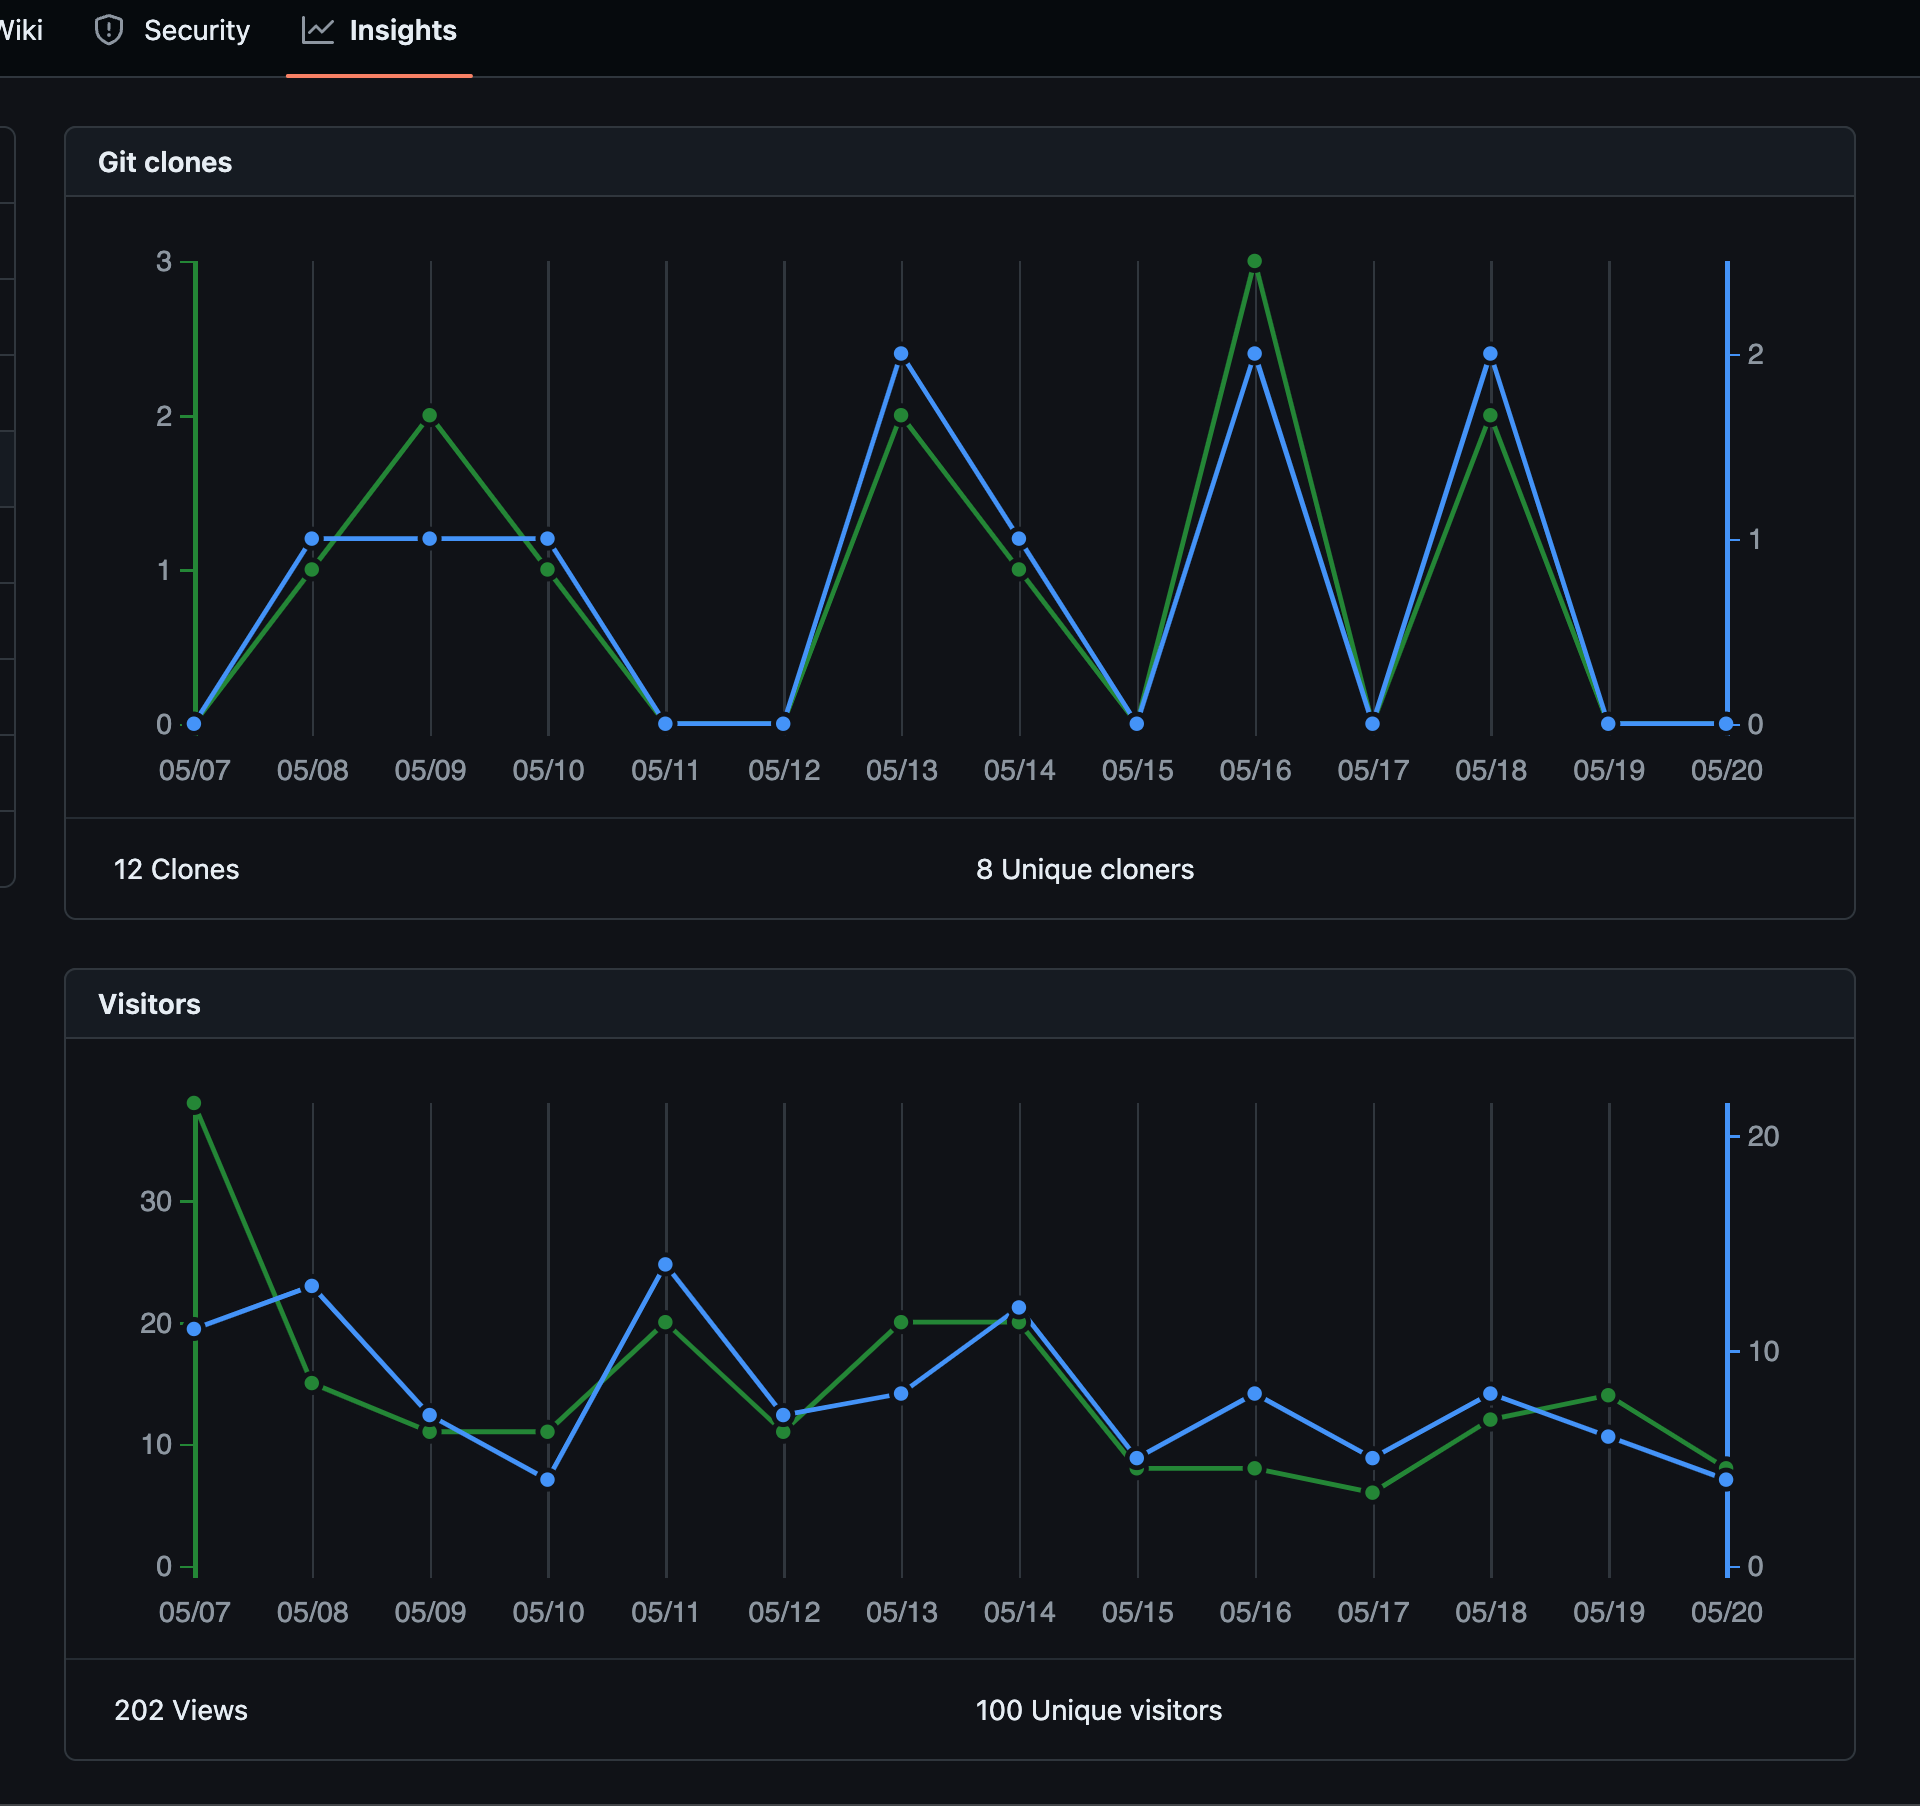Click the 100 Unique visitors label
Screen dimensions: 1920x1806
tap(1098, 1710)
